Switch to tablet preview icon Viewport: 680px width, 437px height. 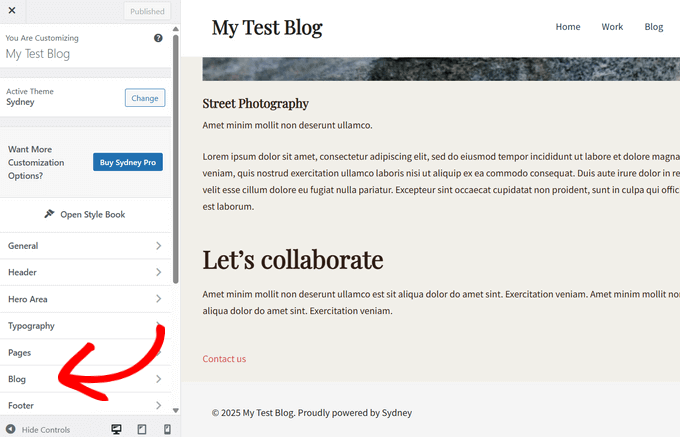pos(142,429)
